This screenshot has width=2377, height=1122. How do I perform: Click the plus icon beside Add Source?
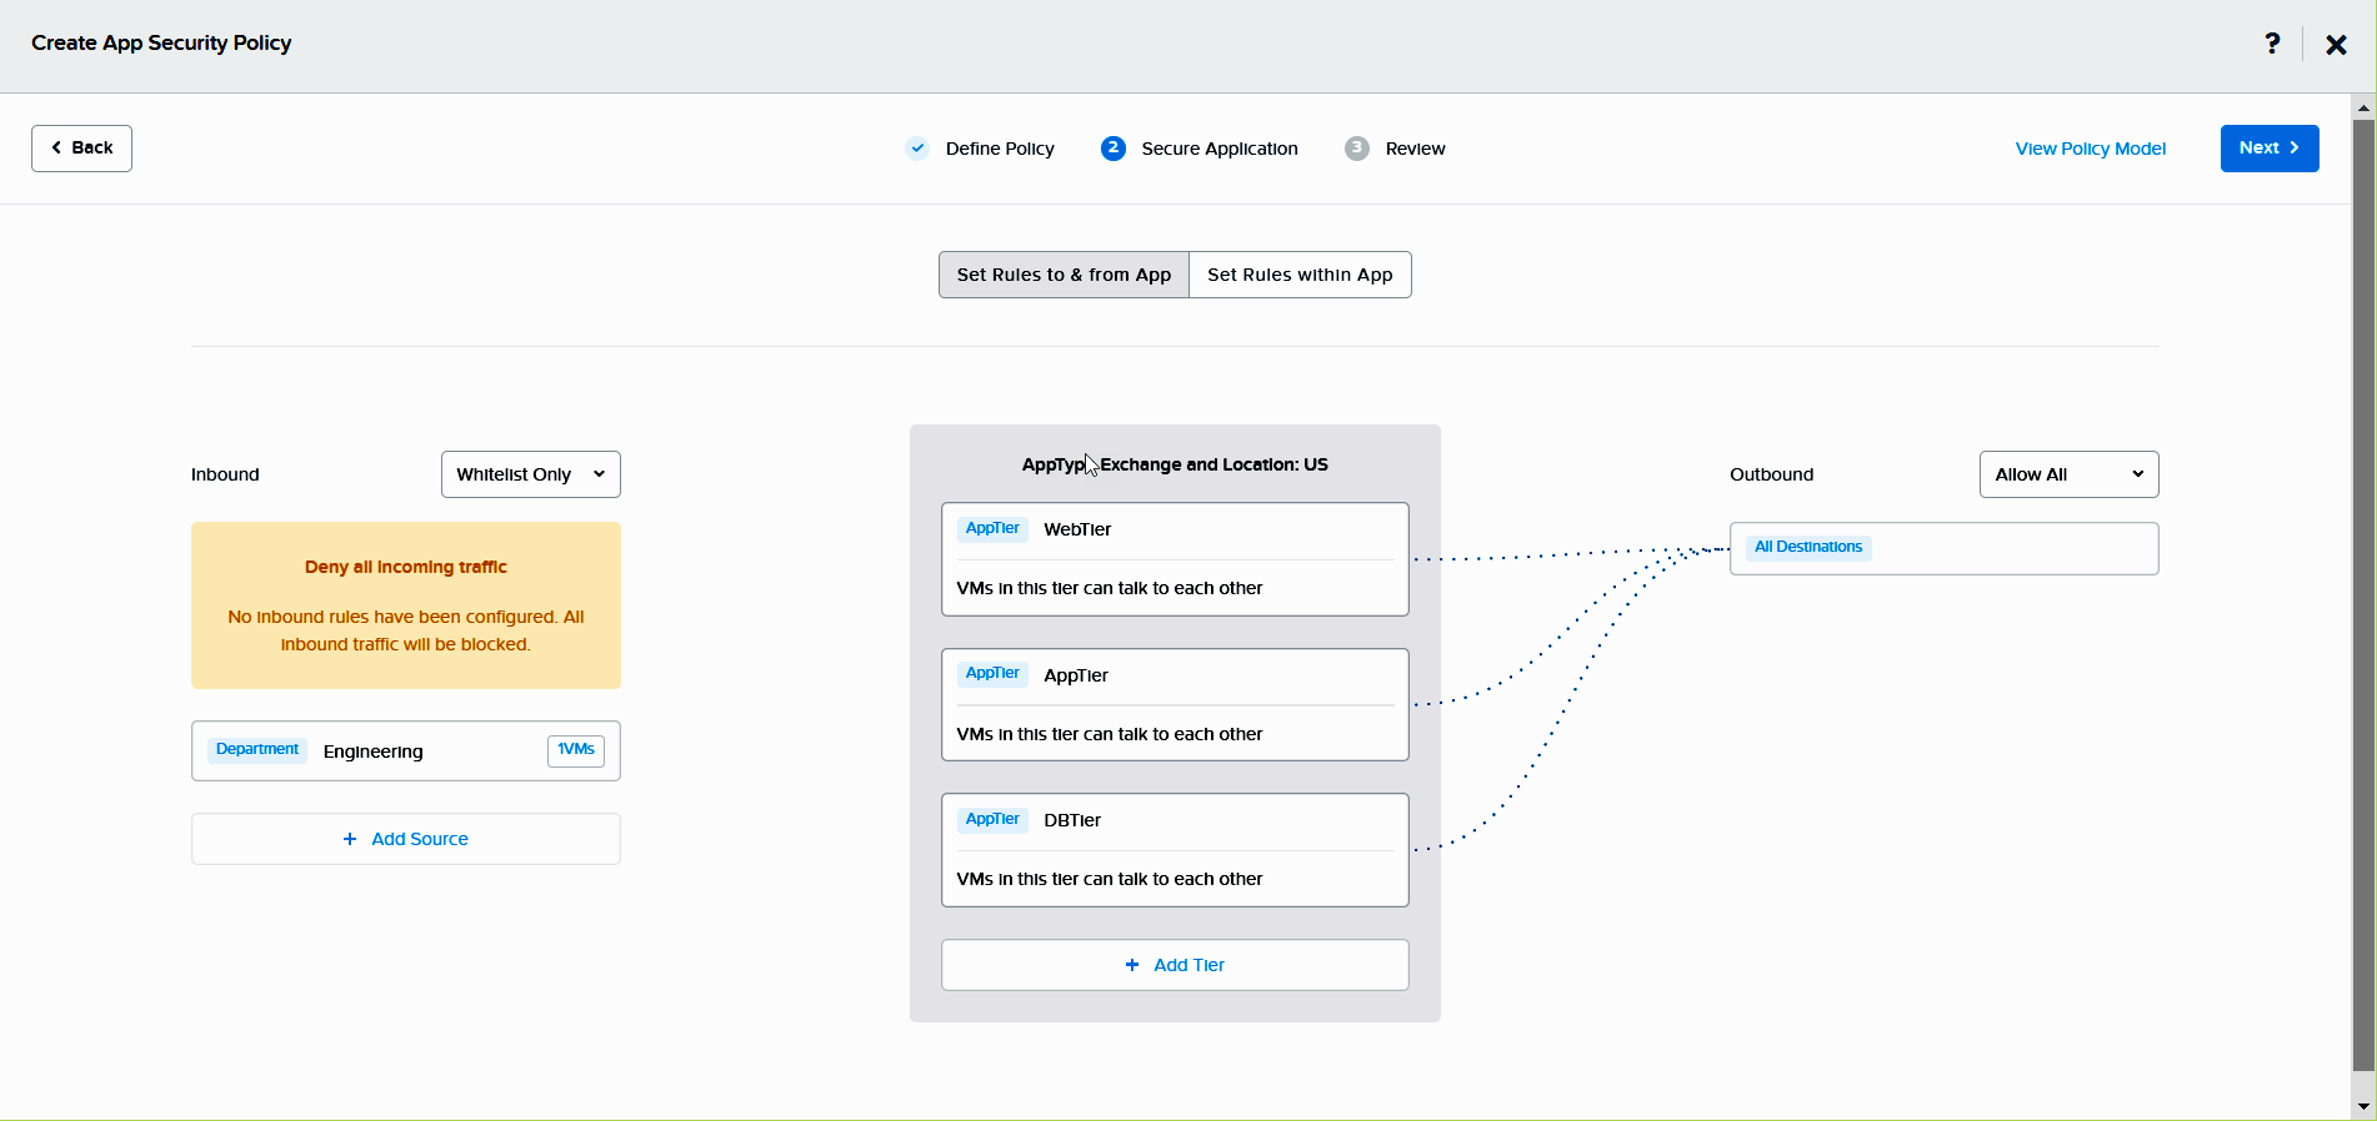pyautogui.click(x=349, y=839)
